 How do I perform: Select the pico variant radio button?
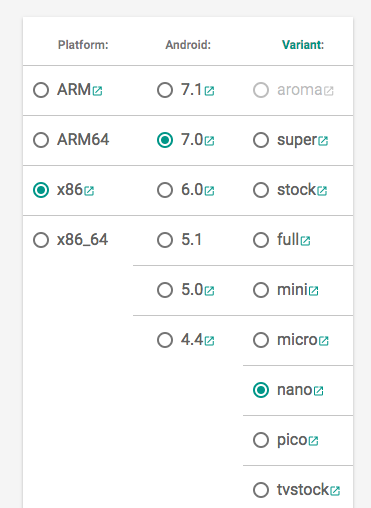[261, 440]
